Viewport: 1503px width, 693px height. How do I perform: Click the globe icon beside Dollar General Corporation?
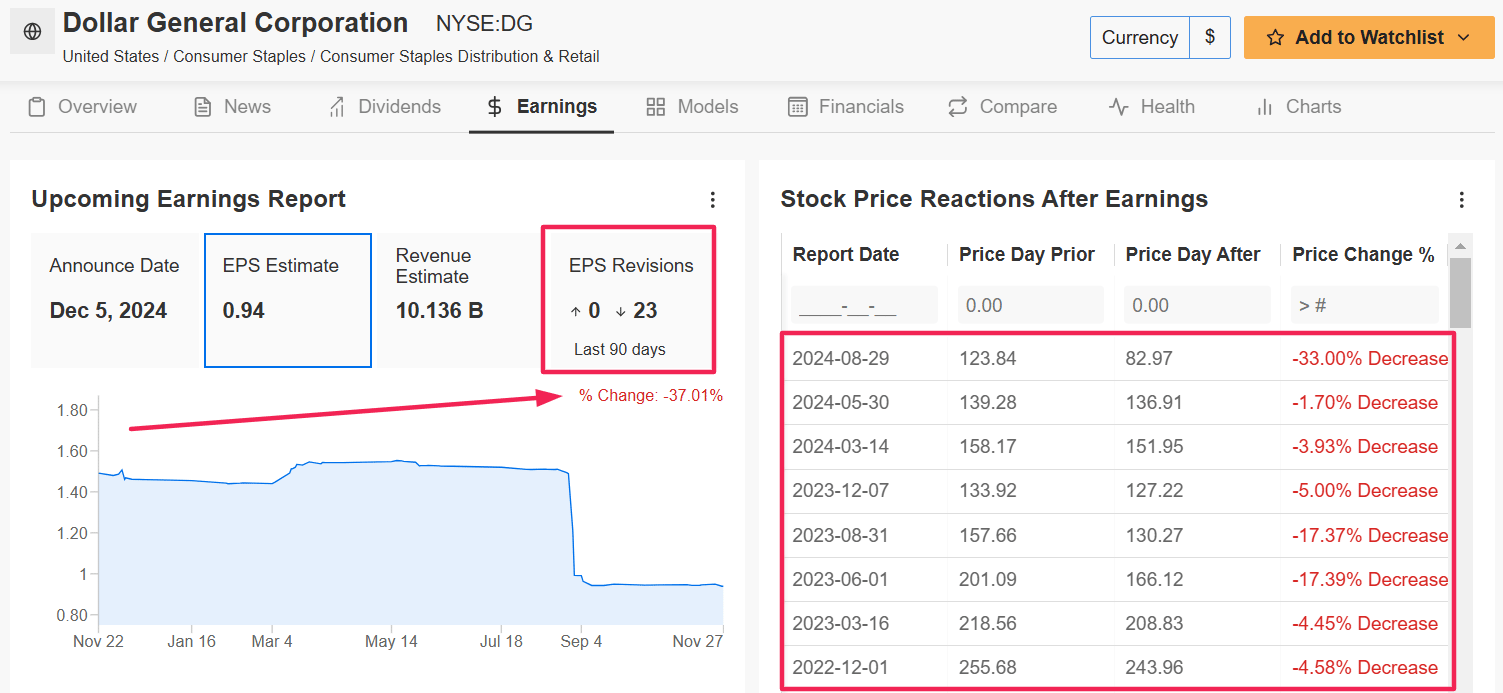pos(32,32)
